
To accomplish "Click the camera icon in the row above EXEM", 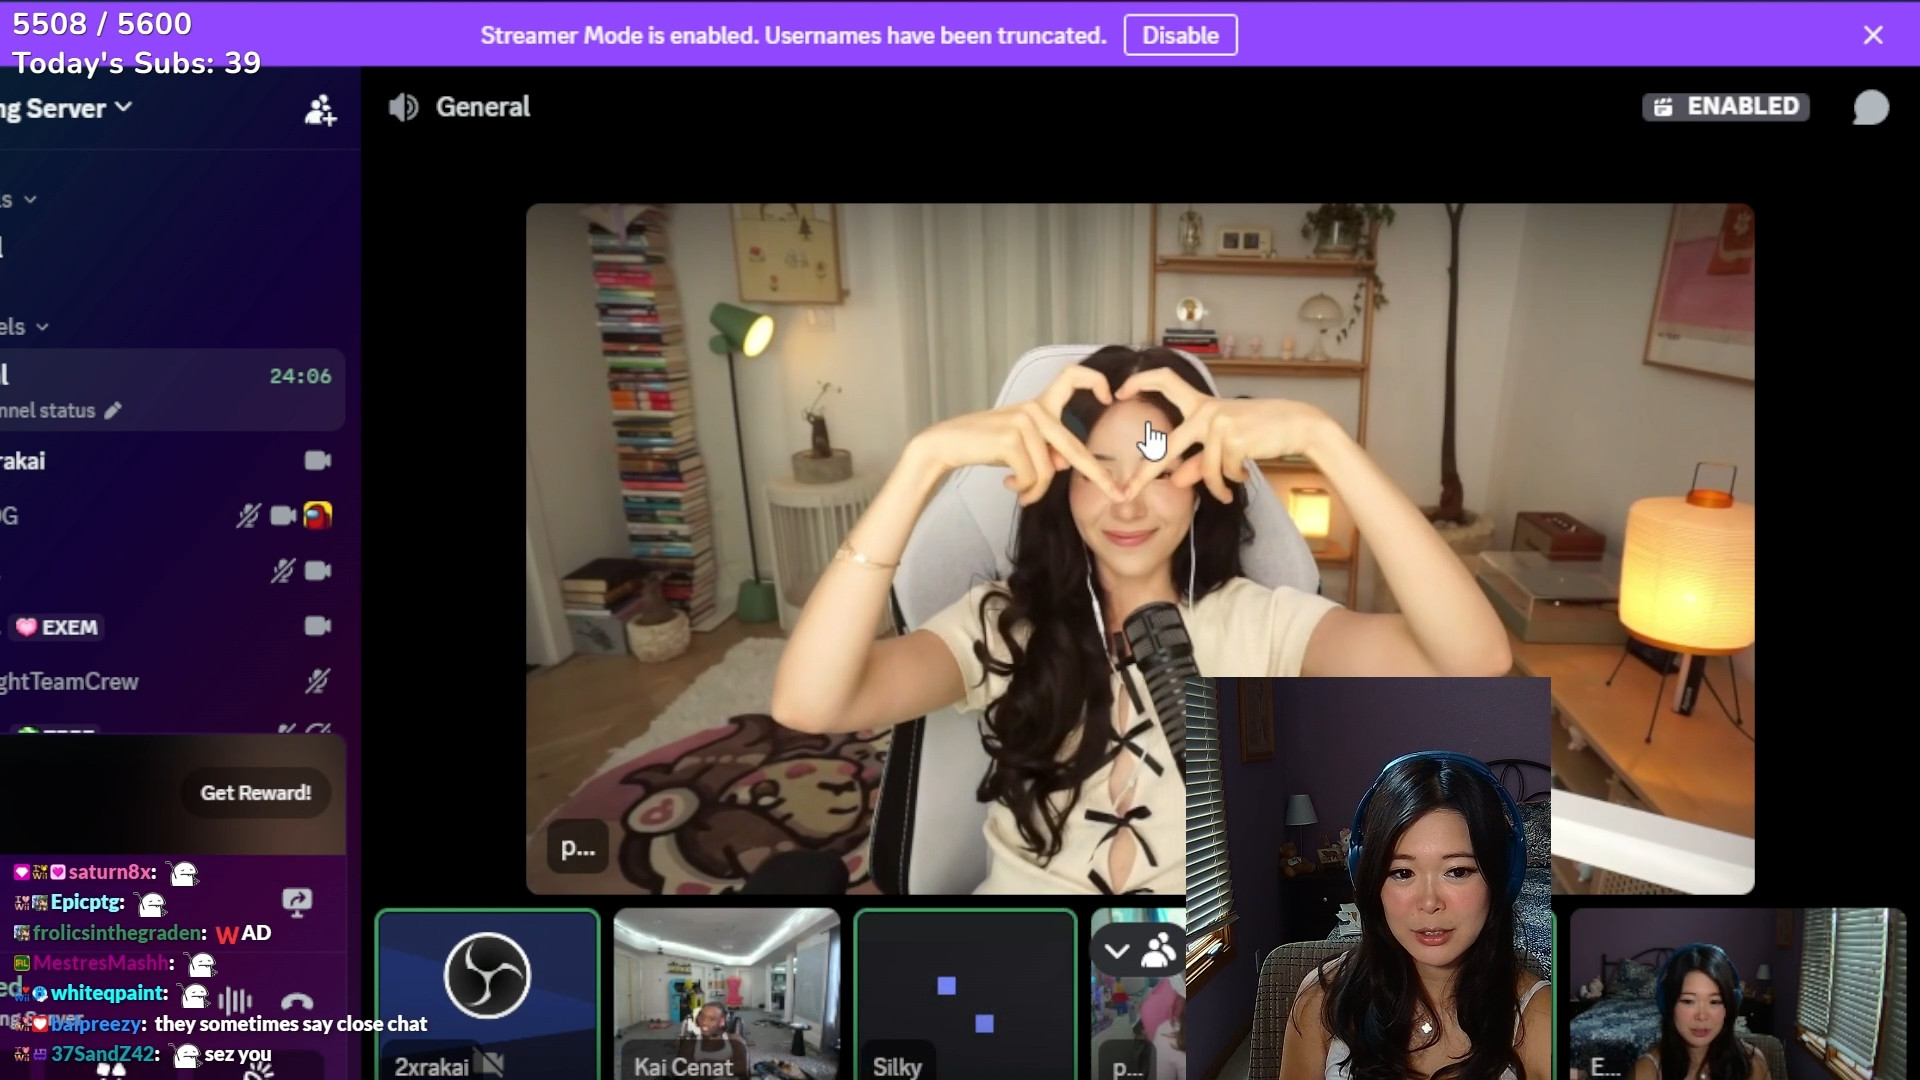I will [318, 571].
